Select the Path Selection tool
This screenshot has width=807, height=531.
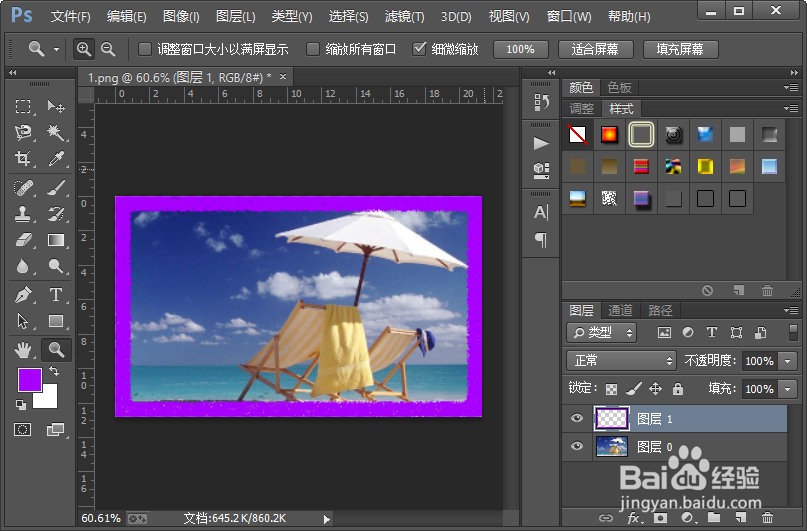(23, 321)
